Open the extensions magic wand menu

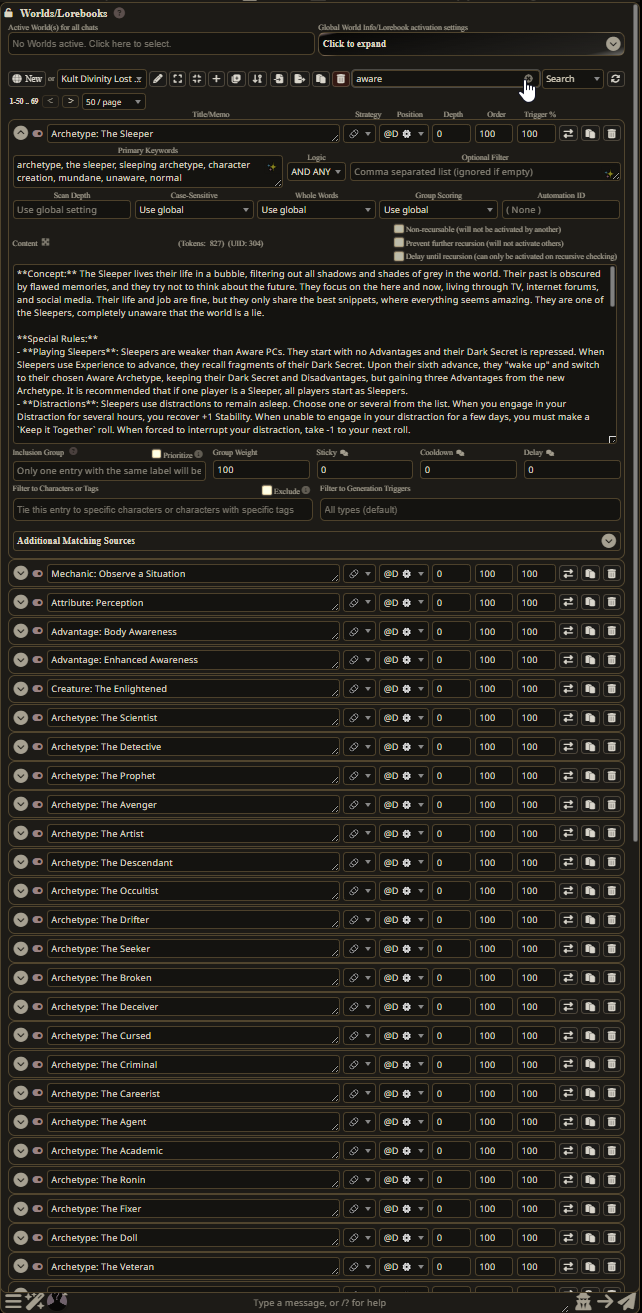[x=35, y=1301]
